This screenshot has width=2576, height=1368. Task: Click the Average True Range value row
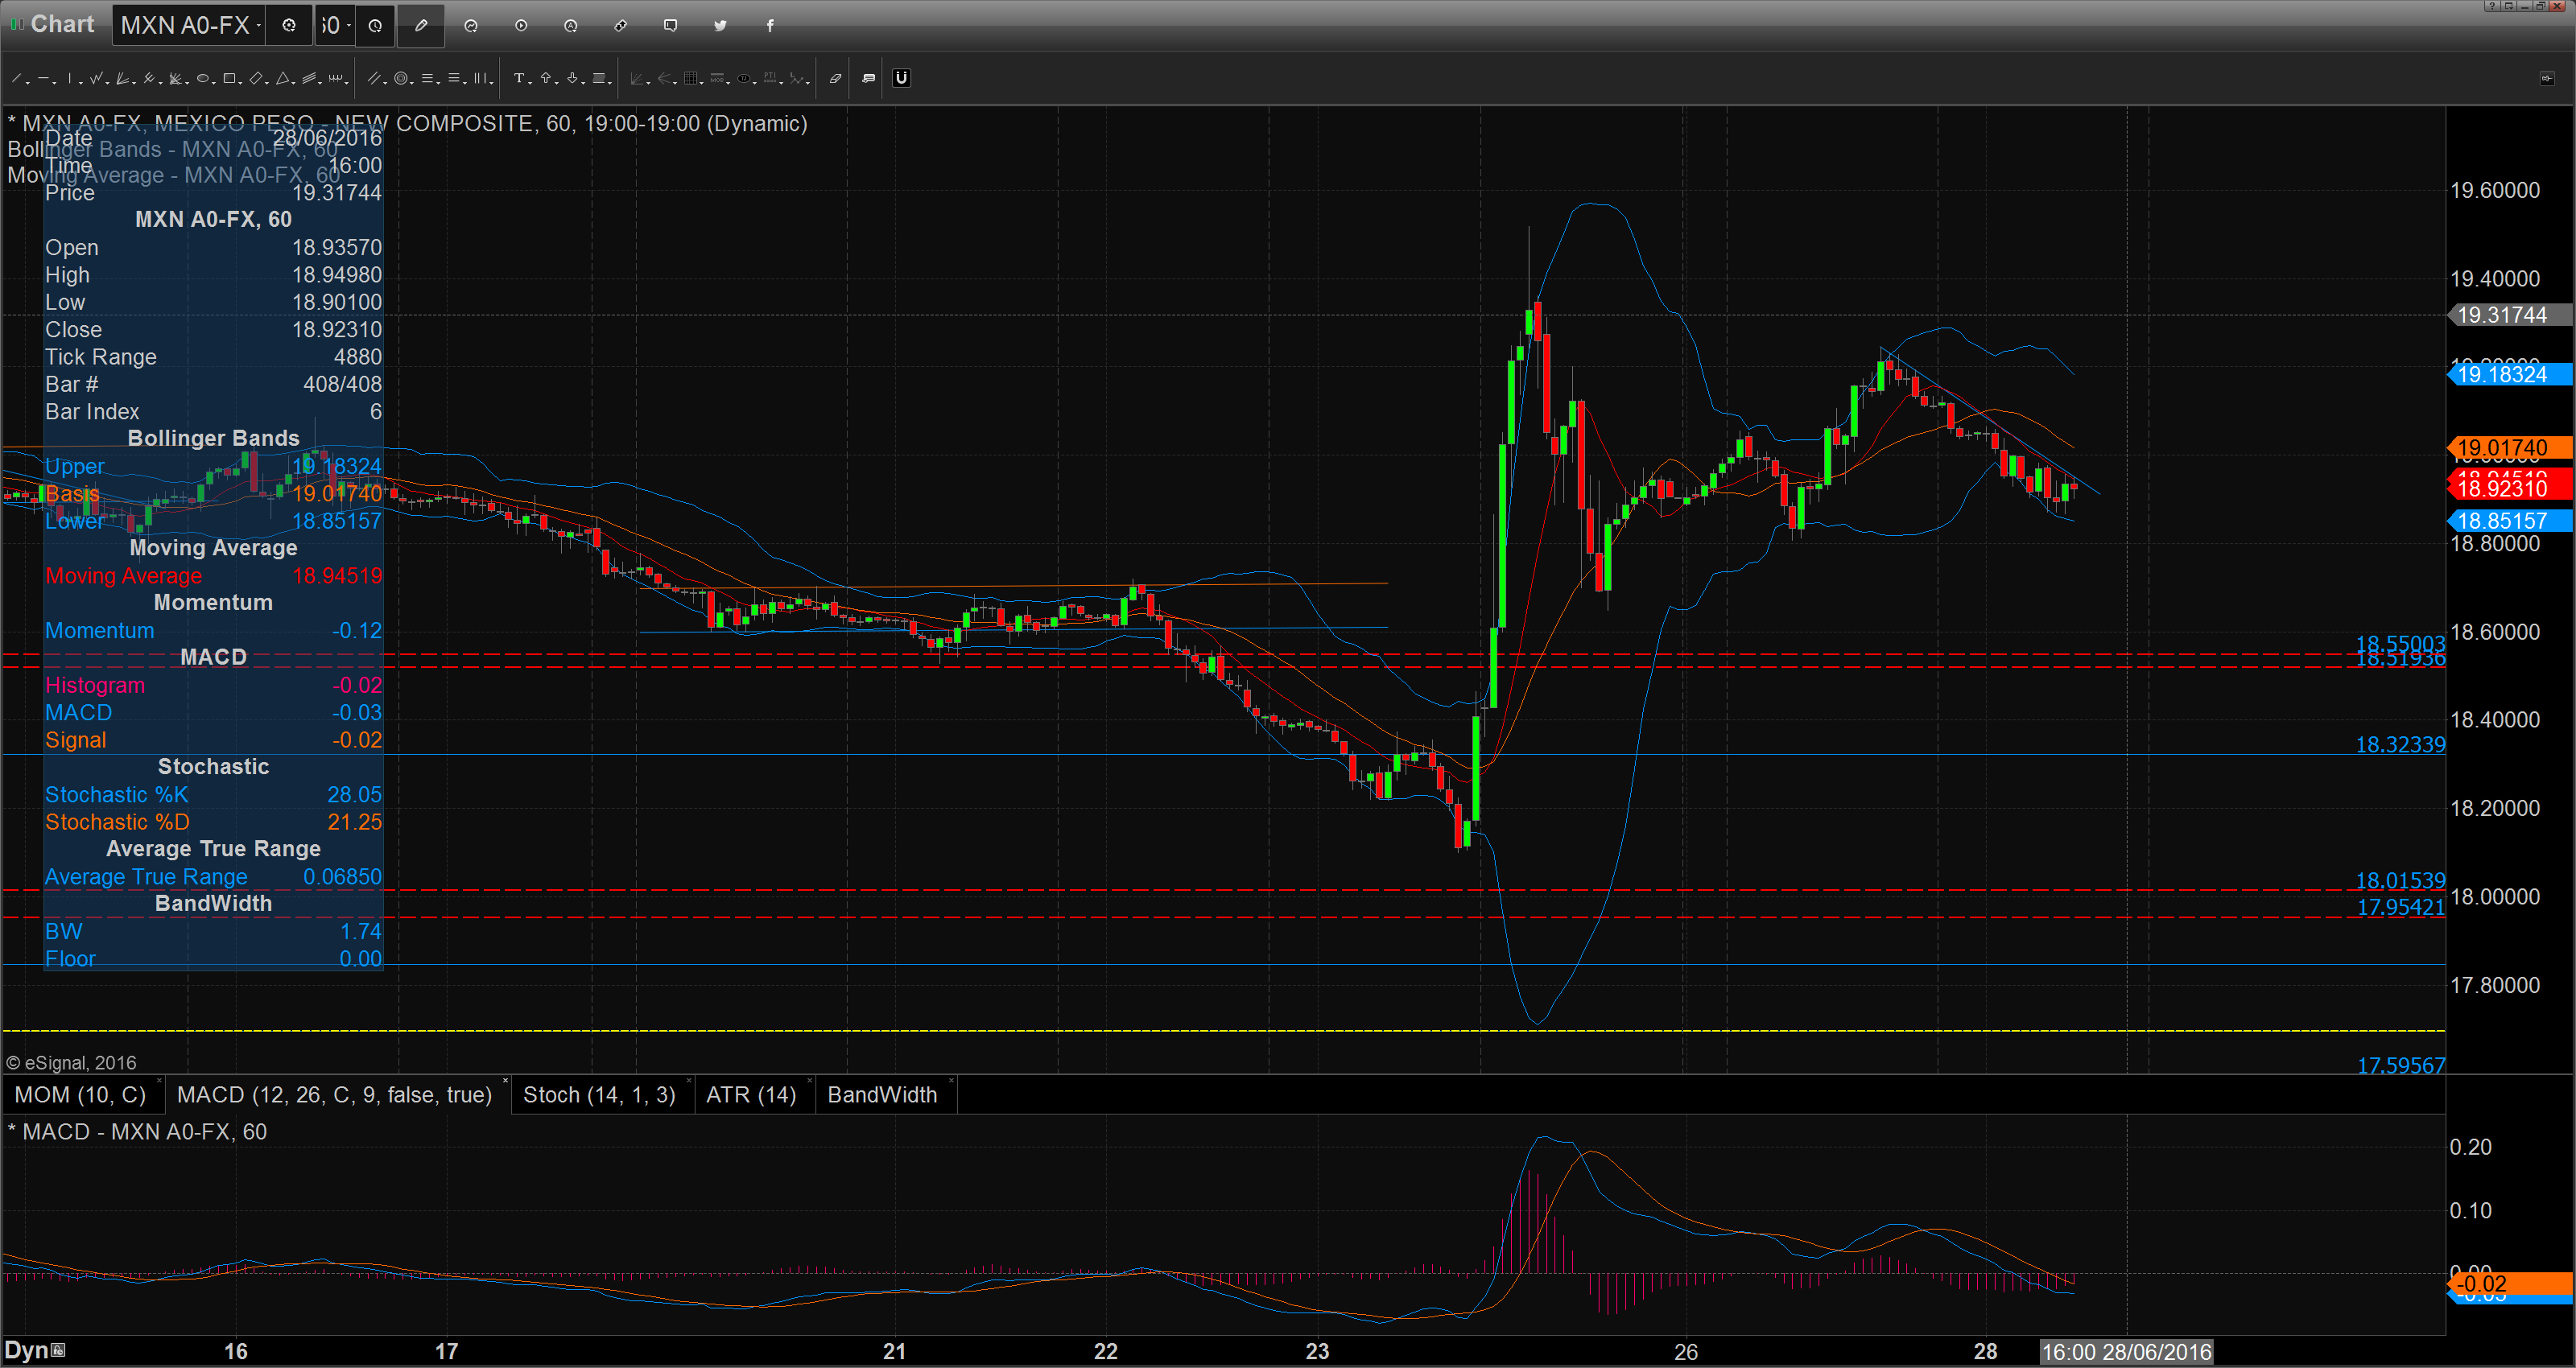213,877
